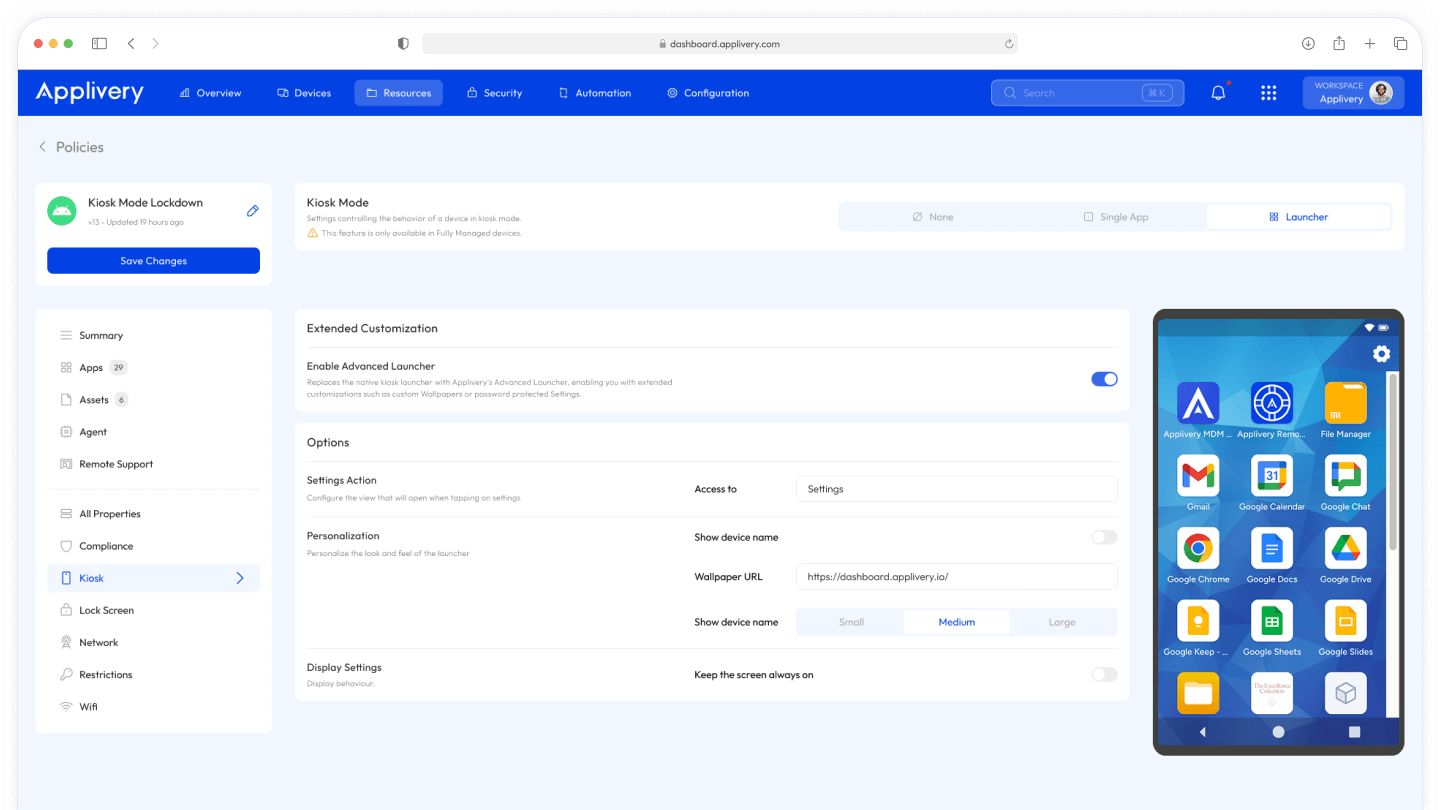The width and height of the screenshot is (1440, 810).
Task: Click the Applivery logo in header
Action: click(x=90, y=92)
